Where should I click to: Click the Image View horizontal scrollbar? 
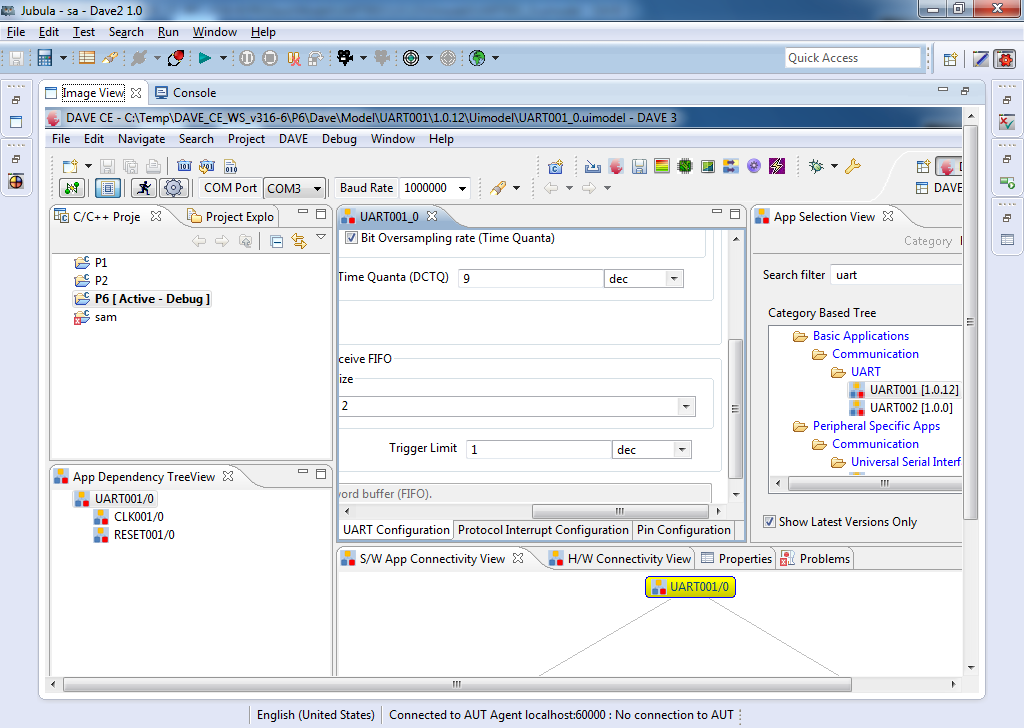pos(457,684)
